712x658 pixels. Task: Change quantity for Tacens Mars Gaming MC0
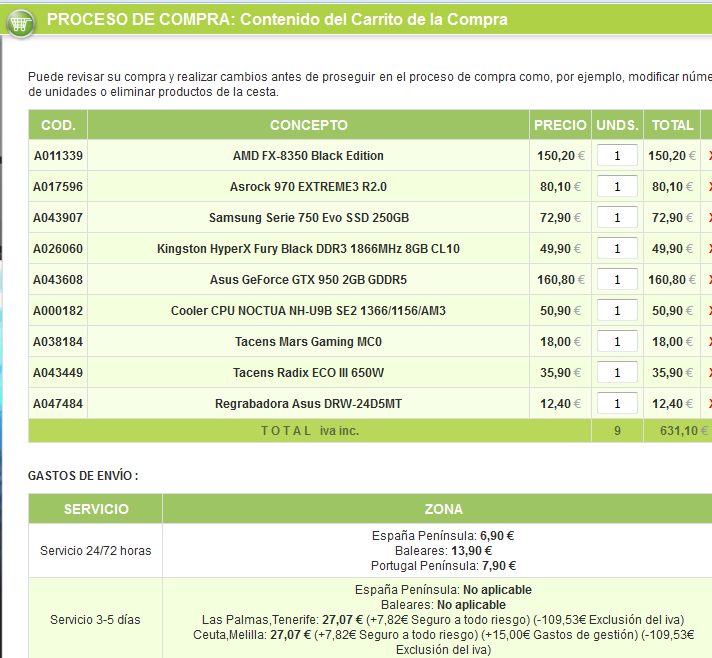(x=617, y=341)
